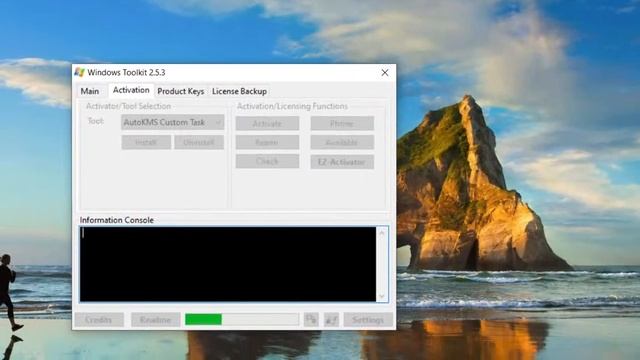Launch the EZ-Activator button
The image size is (640, 360).
342,162
